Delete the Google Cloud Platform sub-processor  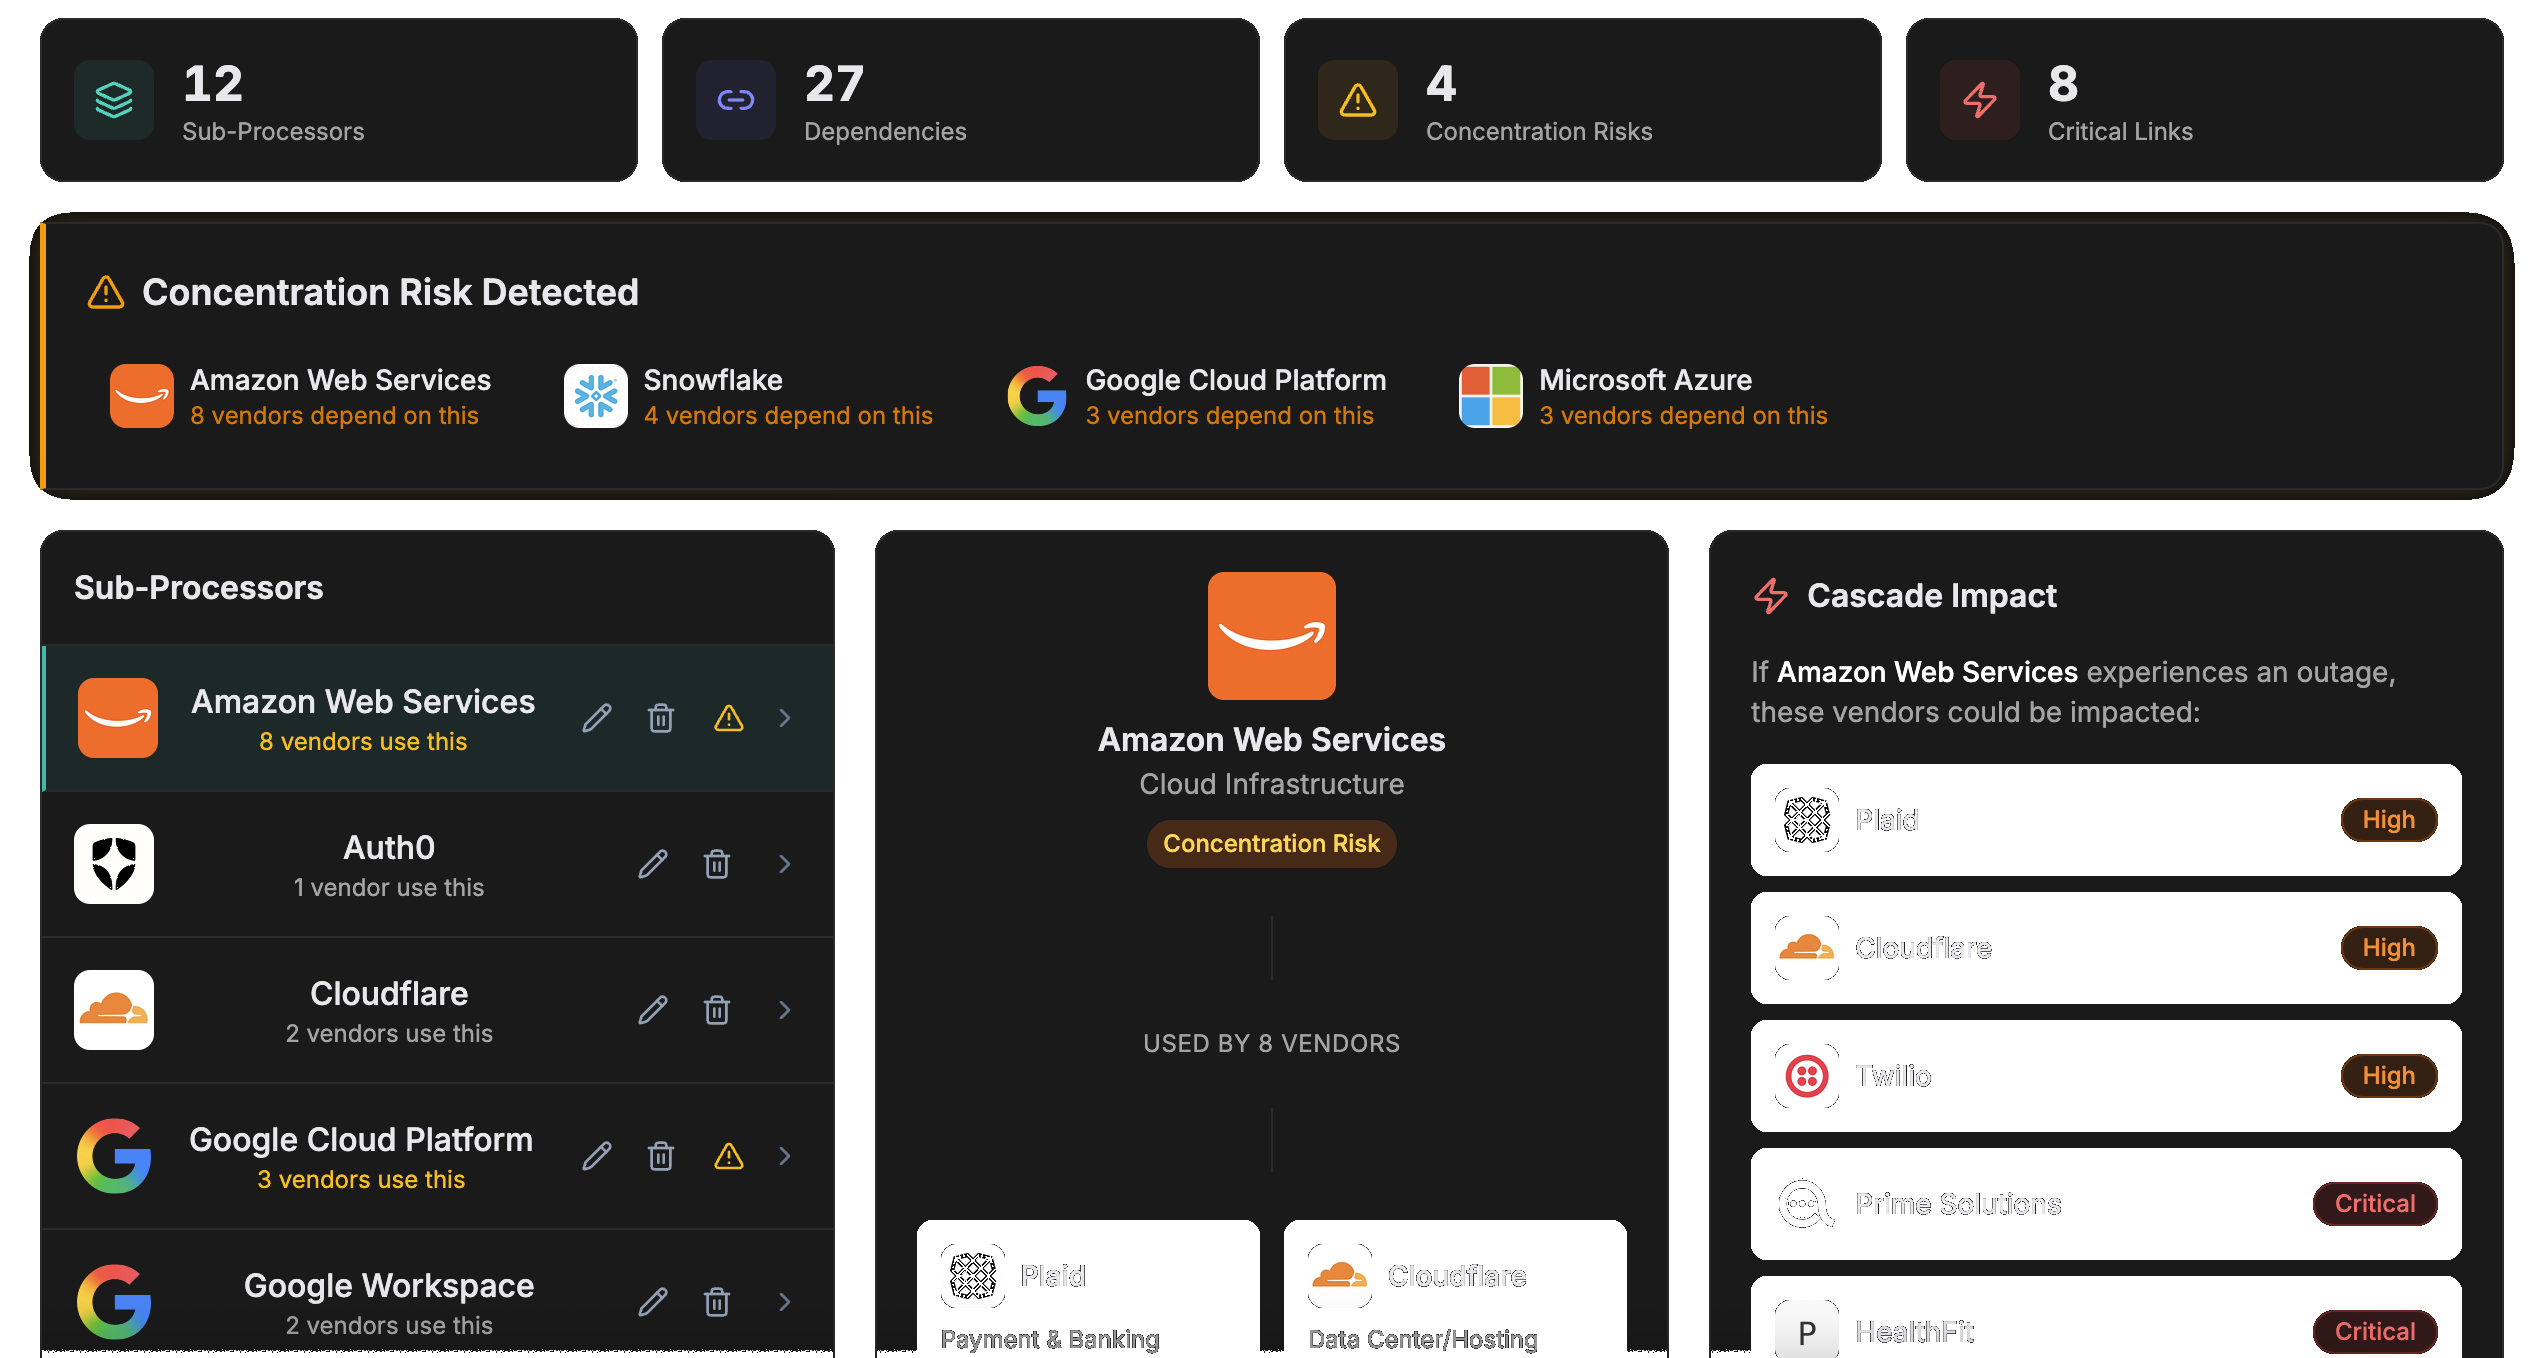coord(661,1156)
